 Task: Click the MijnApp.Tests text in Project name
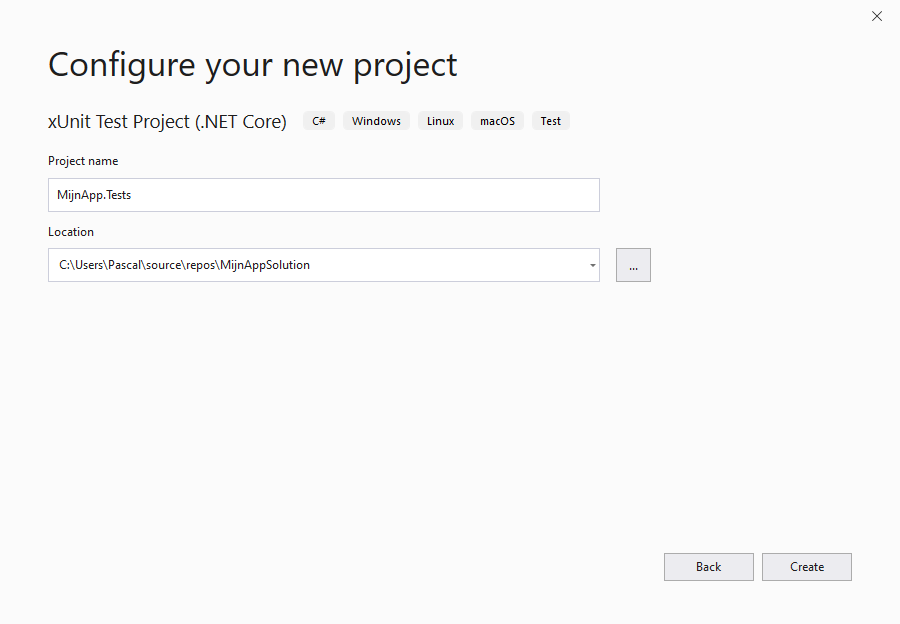tap(95, 195)
